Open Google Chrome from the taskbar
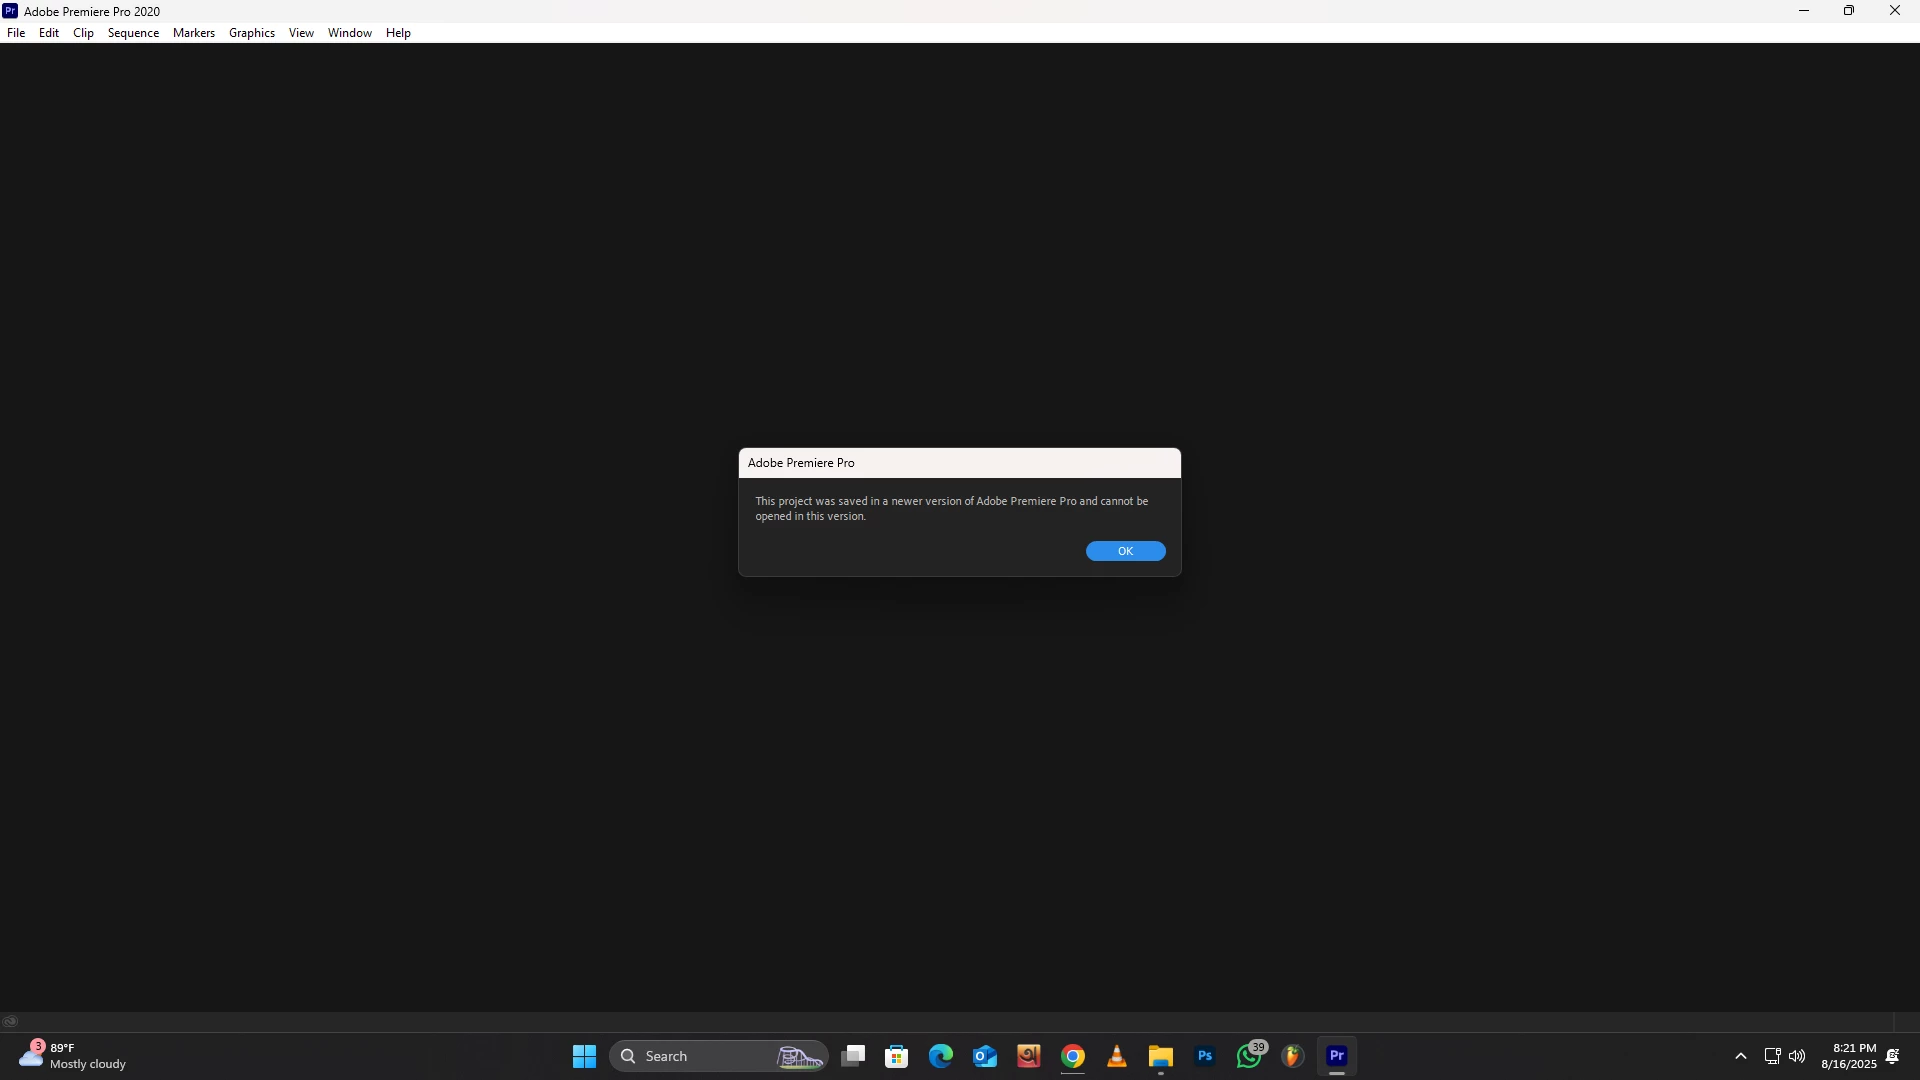Image resolution: width=1920 pixels, height=1080 pixels. pos(1073,1056)
